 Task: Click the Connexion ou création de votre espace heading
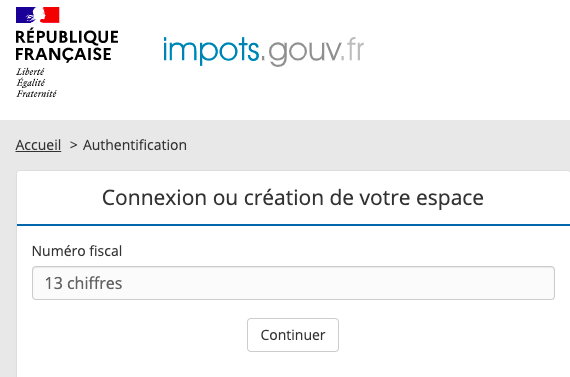[x=293, y=198]
